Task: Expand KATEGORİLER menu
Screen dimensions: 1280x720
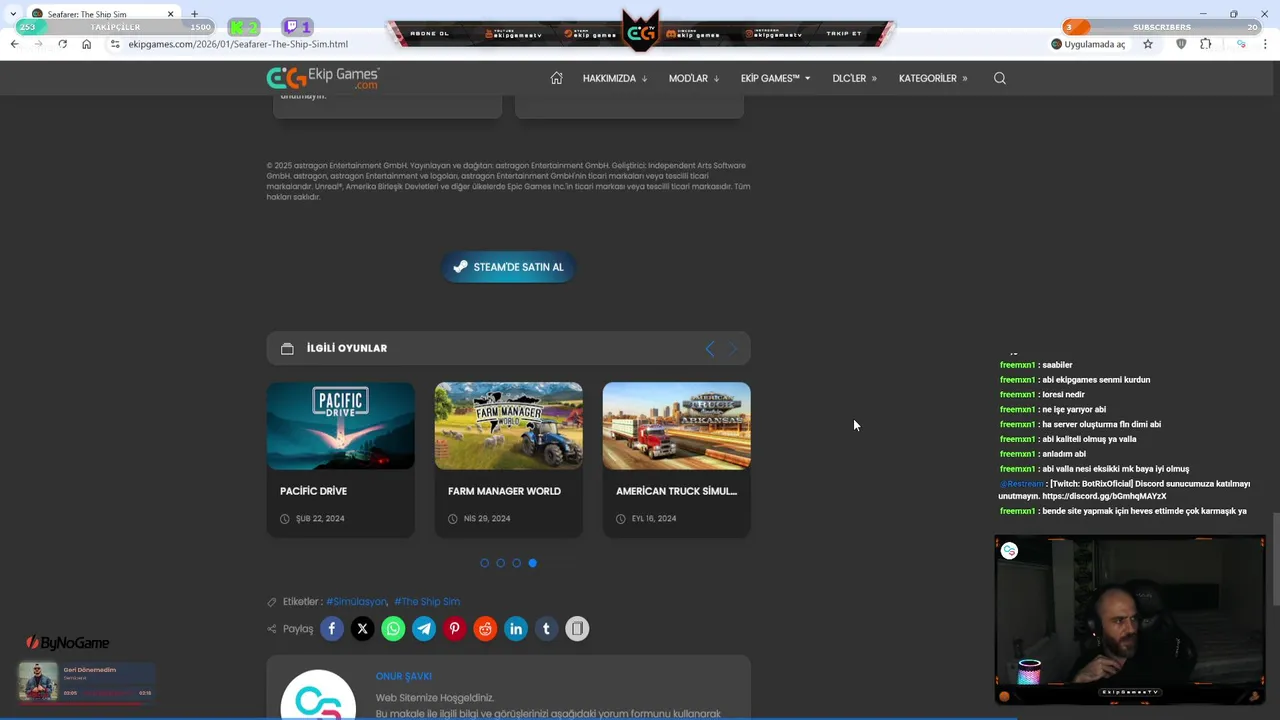Action: (933, 78)
